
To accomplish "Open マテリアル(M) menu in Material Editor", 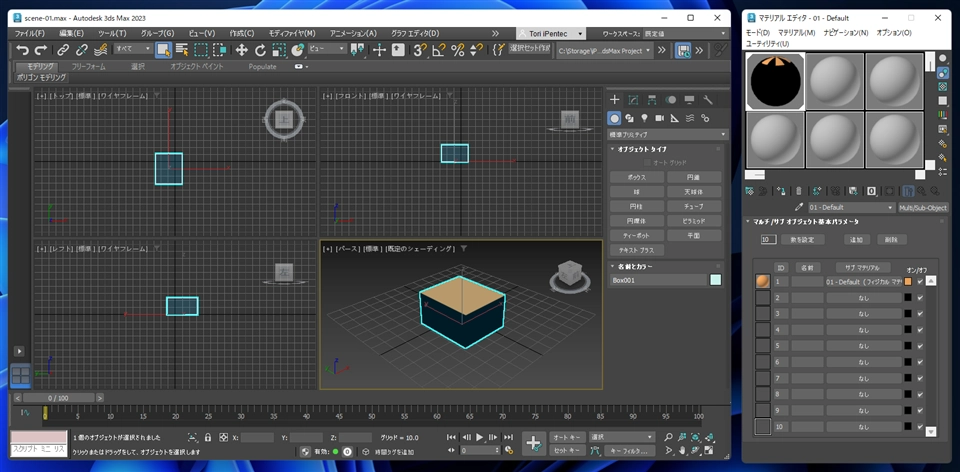I will click(x=797, y=32).
